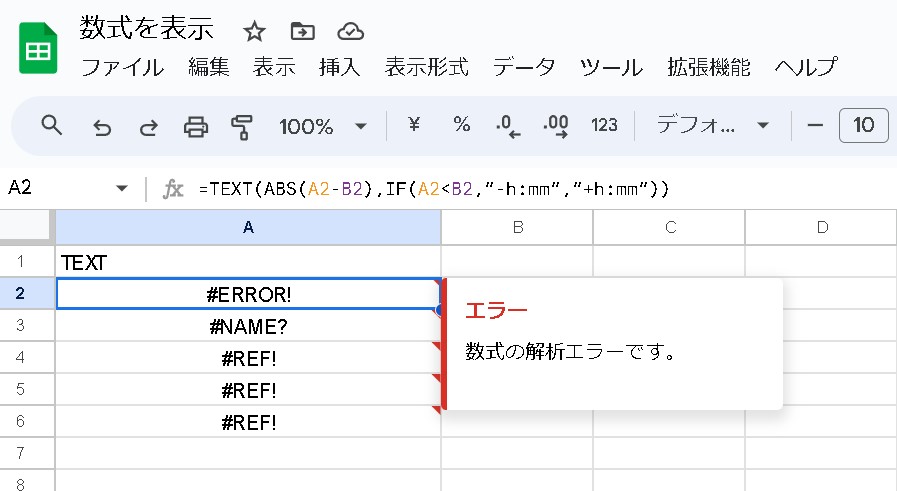Activate the paint format tool
The image size is (897, 491).
coord(241,126)
